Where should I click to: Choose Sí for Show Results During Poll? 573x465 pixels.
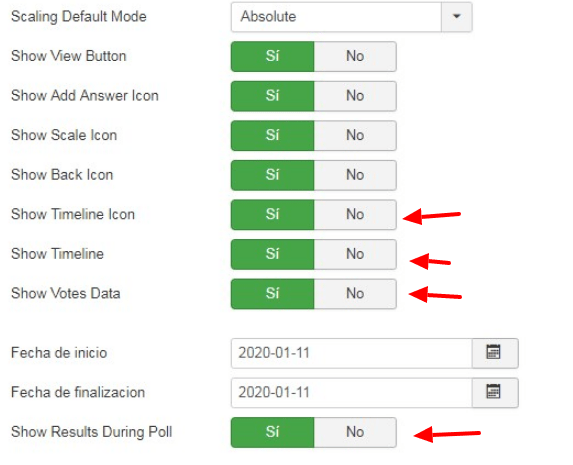pyautogui.click(x=273, y=432)
